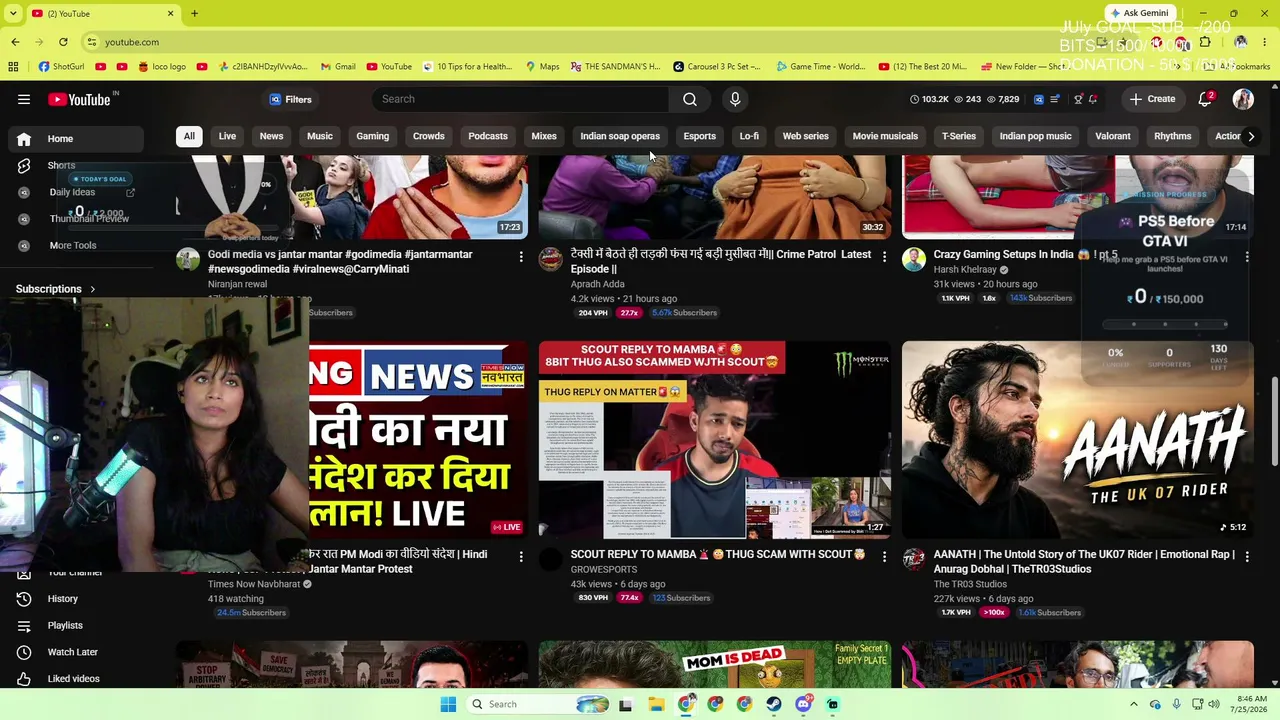Open the Gmail bookmark
This screenshot has height=720, width=1280.
(x=337, y=67)
